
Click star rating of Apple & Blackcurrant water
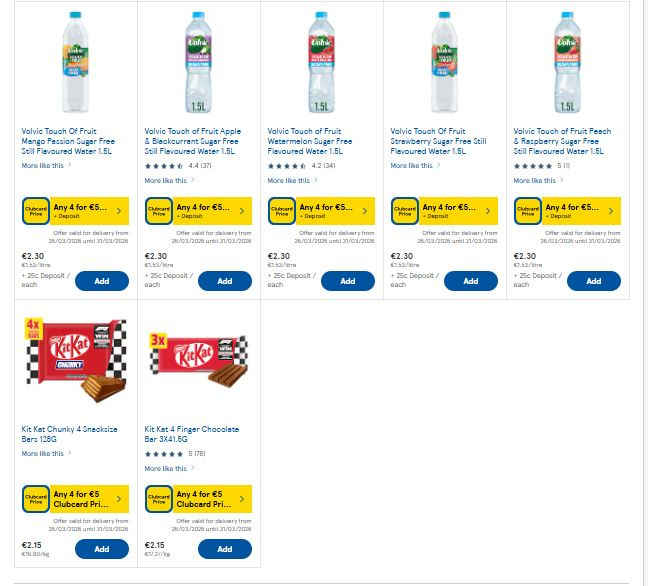tap(164, 166)
